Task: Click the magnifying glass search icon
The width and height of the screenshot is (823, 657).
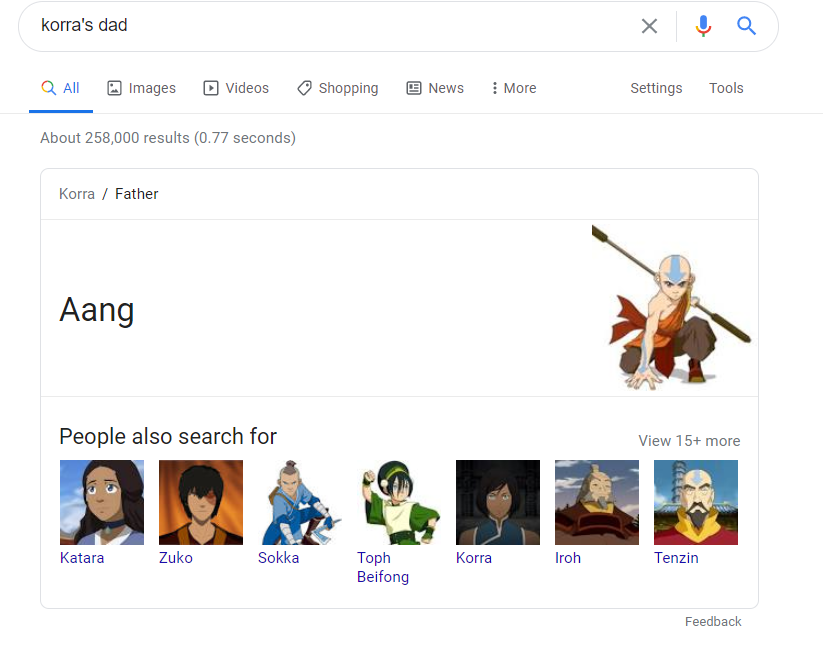Action: pyautogui.click(x=746, y=26)
